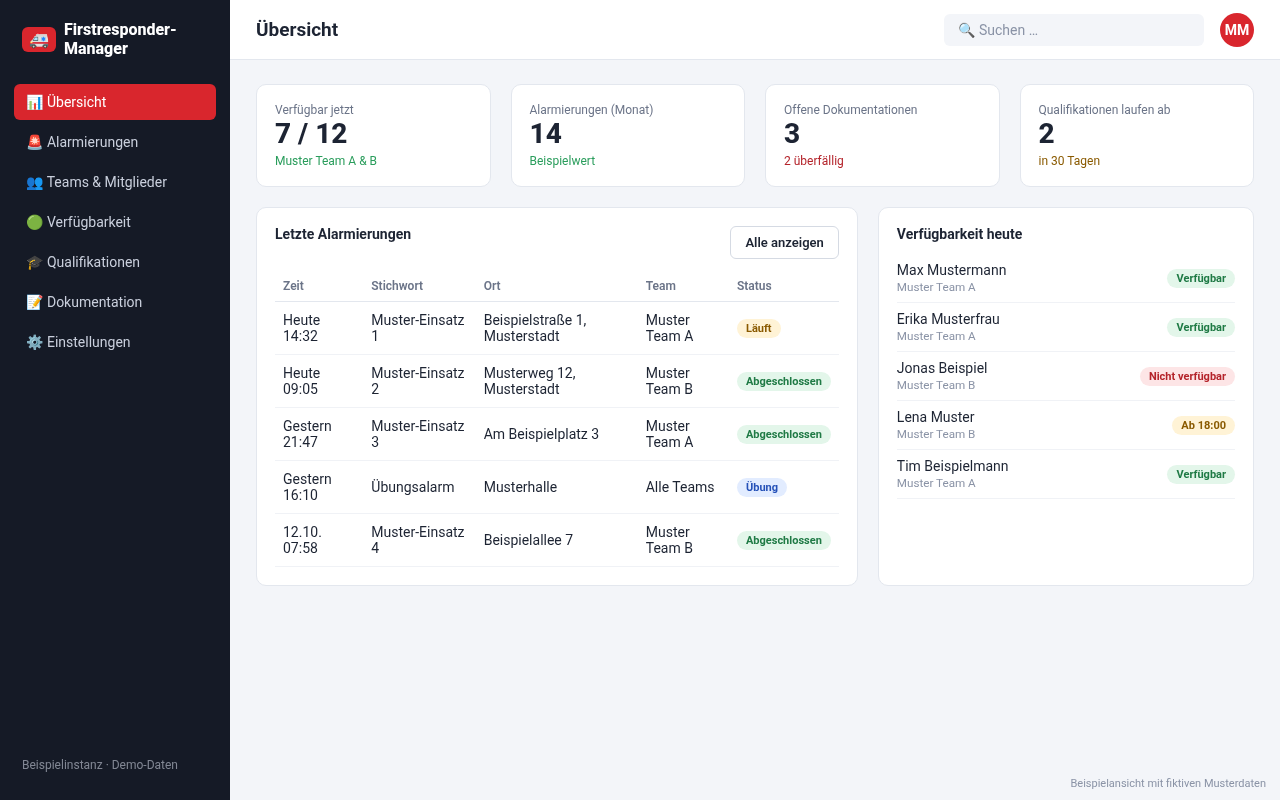This screenshot has height=800, width=1280.
Task: Click the people icon beside Teams & Mitglieder
Action: coord(34,182)
